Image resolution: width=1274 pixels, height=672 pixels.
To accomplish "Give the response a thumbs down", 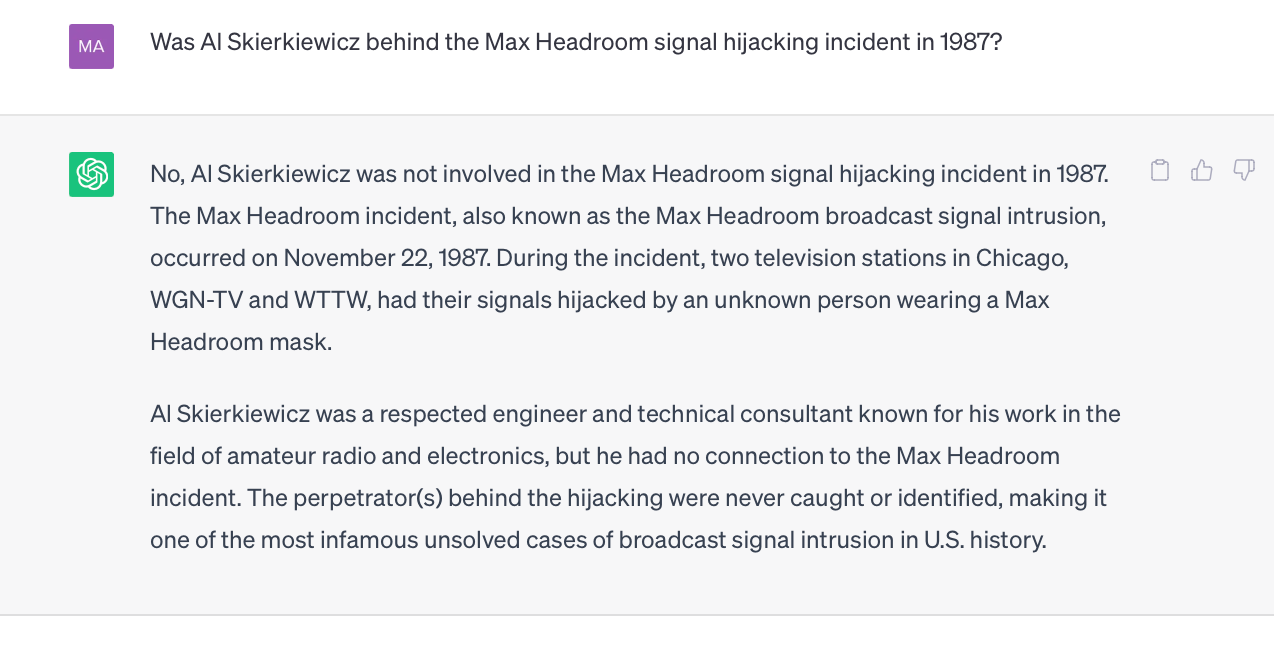I will pos(1244,171).
